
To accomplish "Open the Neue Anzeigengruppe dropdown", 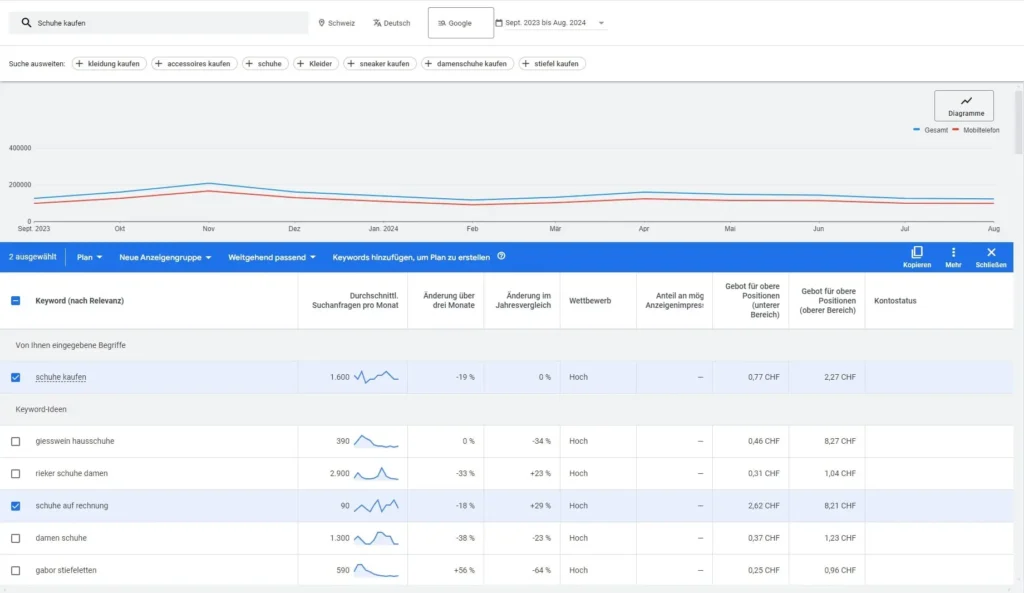I will pos(165,257).
